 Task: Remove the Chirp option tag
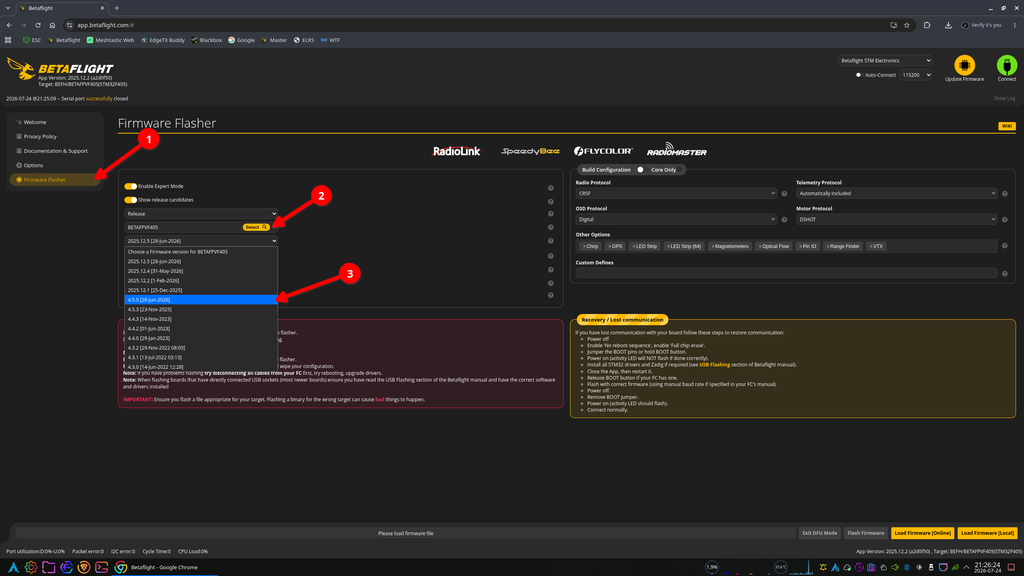(584, 246)
